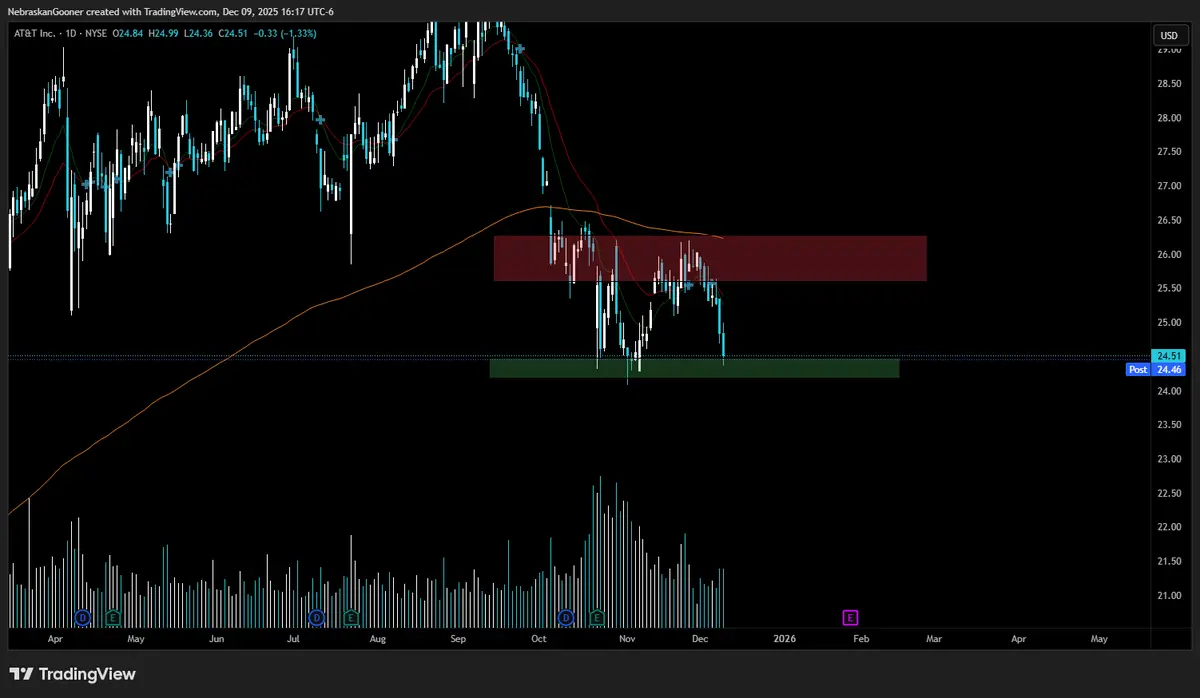Open the April dividend marker D
The image size is (1200, 698).
[82, 617]
